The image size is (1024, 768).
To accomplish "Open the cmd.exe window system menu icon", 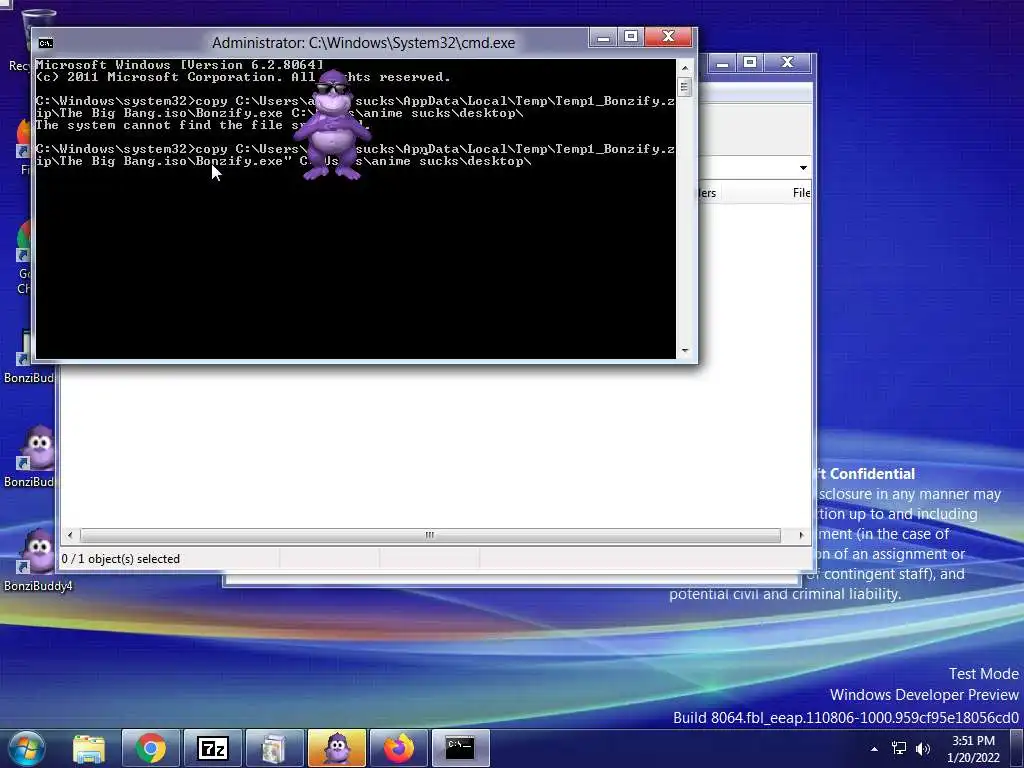I will click(x=46, y=43).
